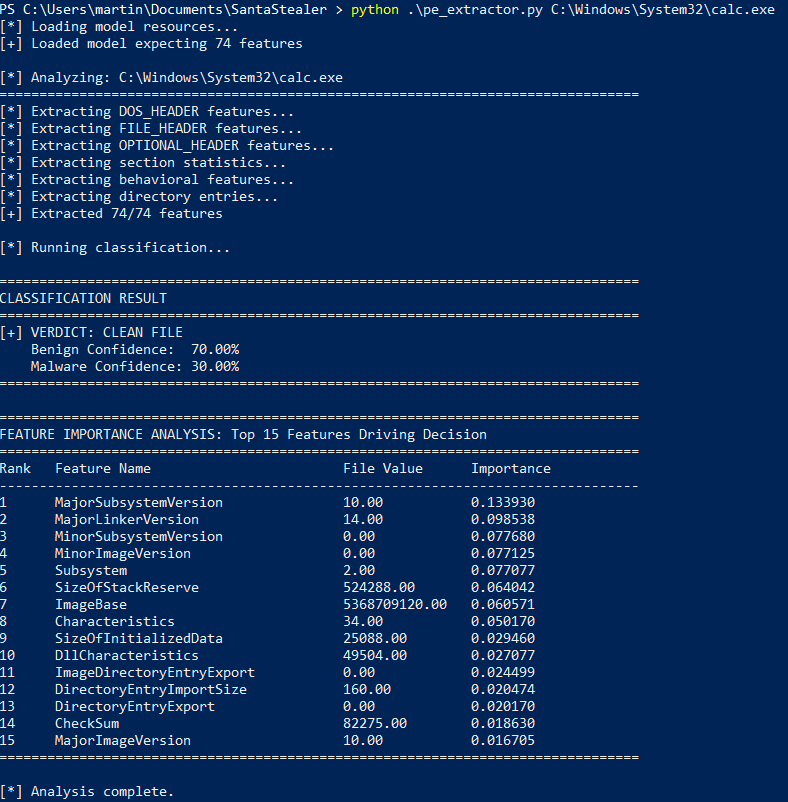
Task: Click 'MinorImageVersion' feature name
Action: [x=123, y=553]
